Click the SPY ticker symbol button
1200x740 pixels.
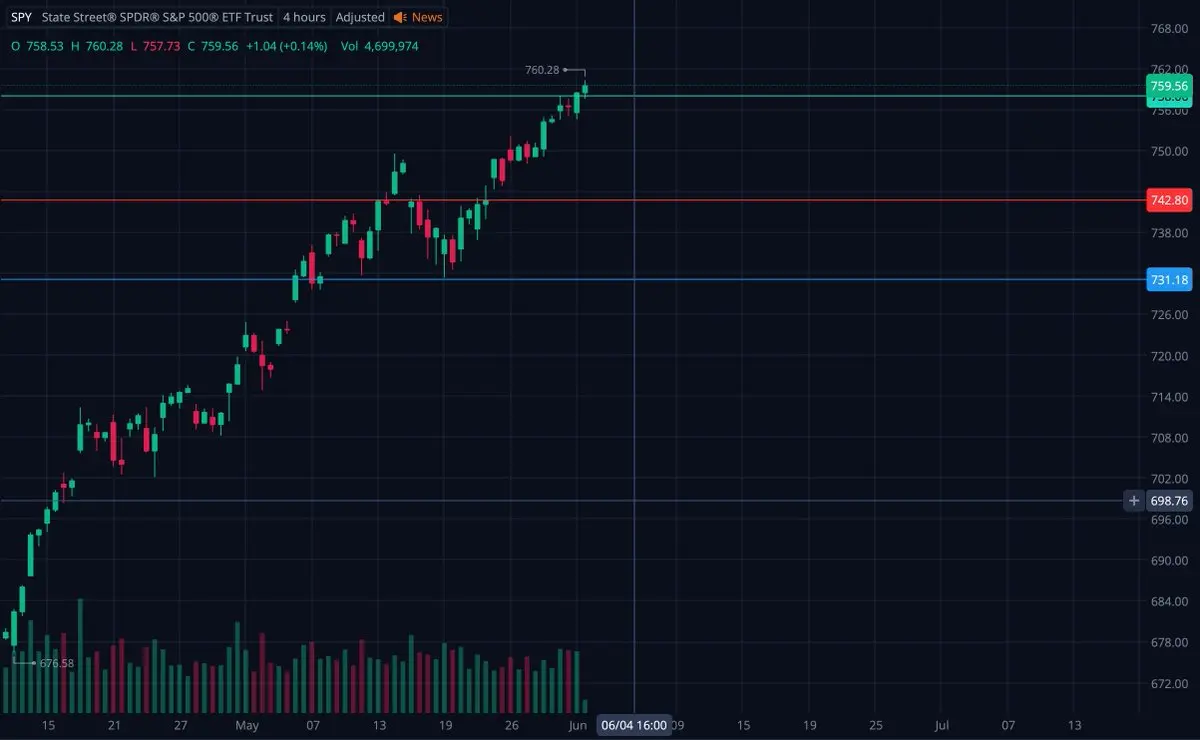[x=21, y=17]
